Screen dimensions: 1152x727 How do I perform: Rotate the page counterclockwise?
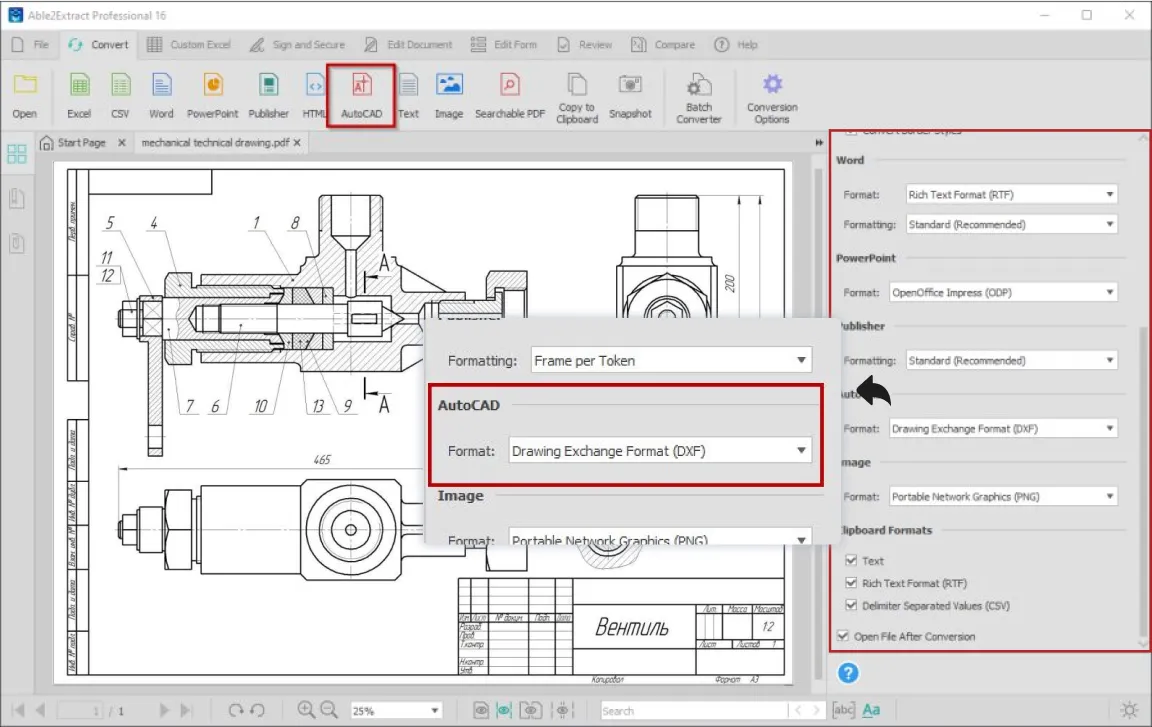tap(257, 710)
